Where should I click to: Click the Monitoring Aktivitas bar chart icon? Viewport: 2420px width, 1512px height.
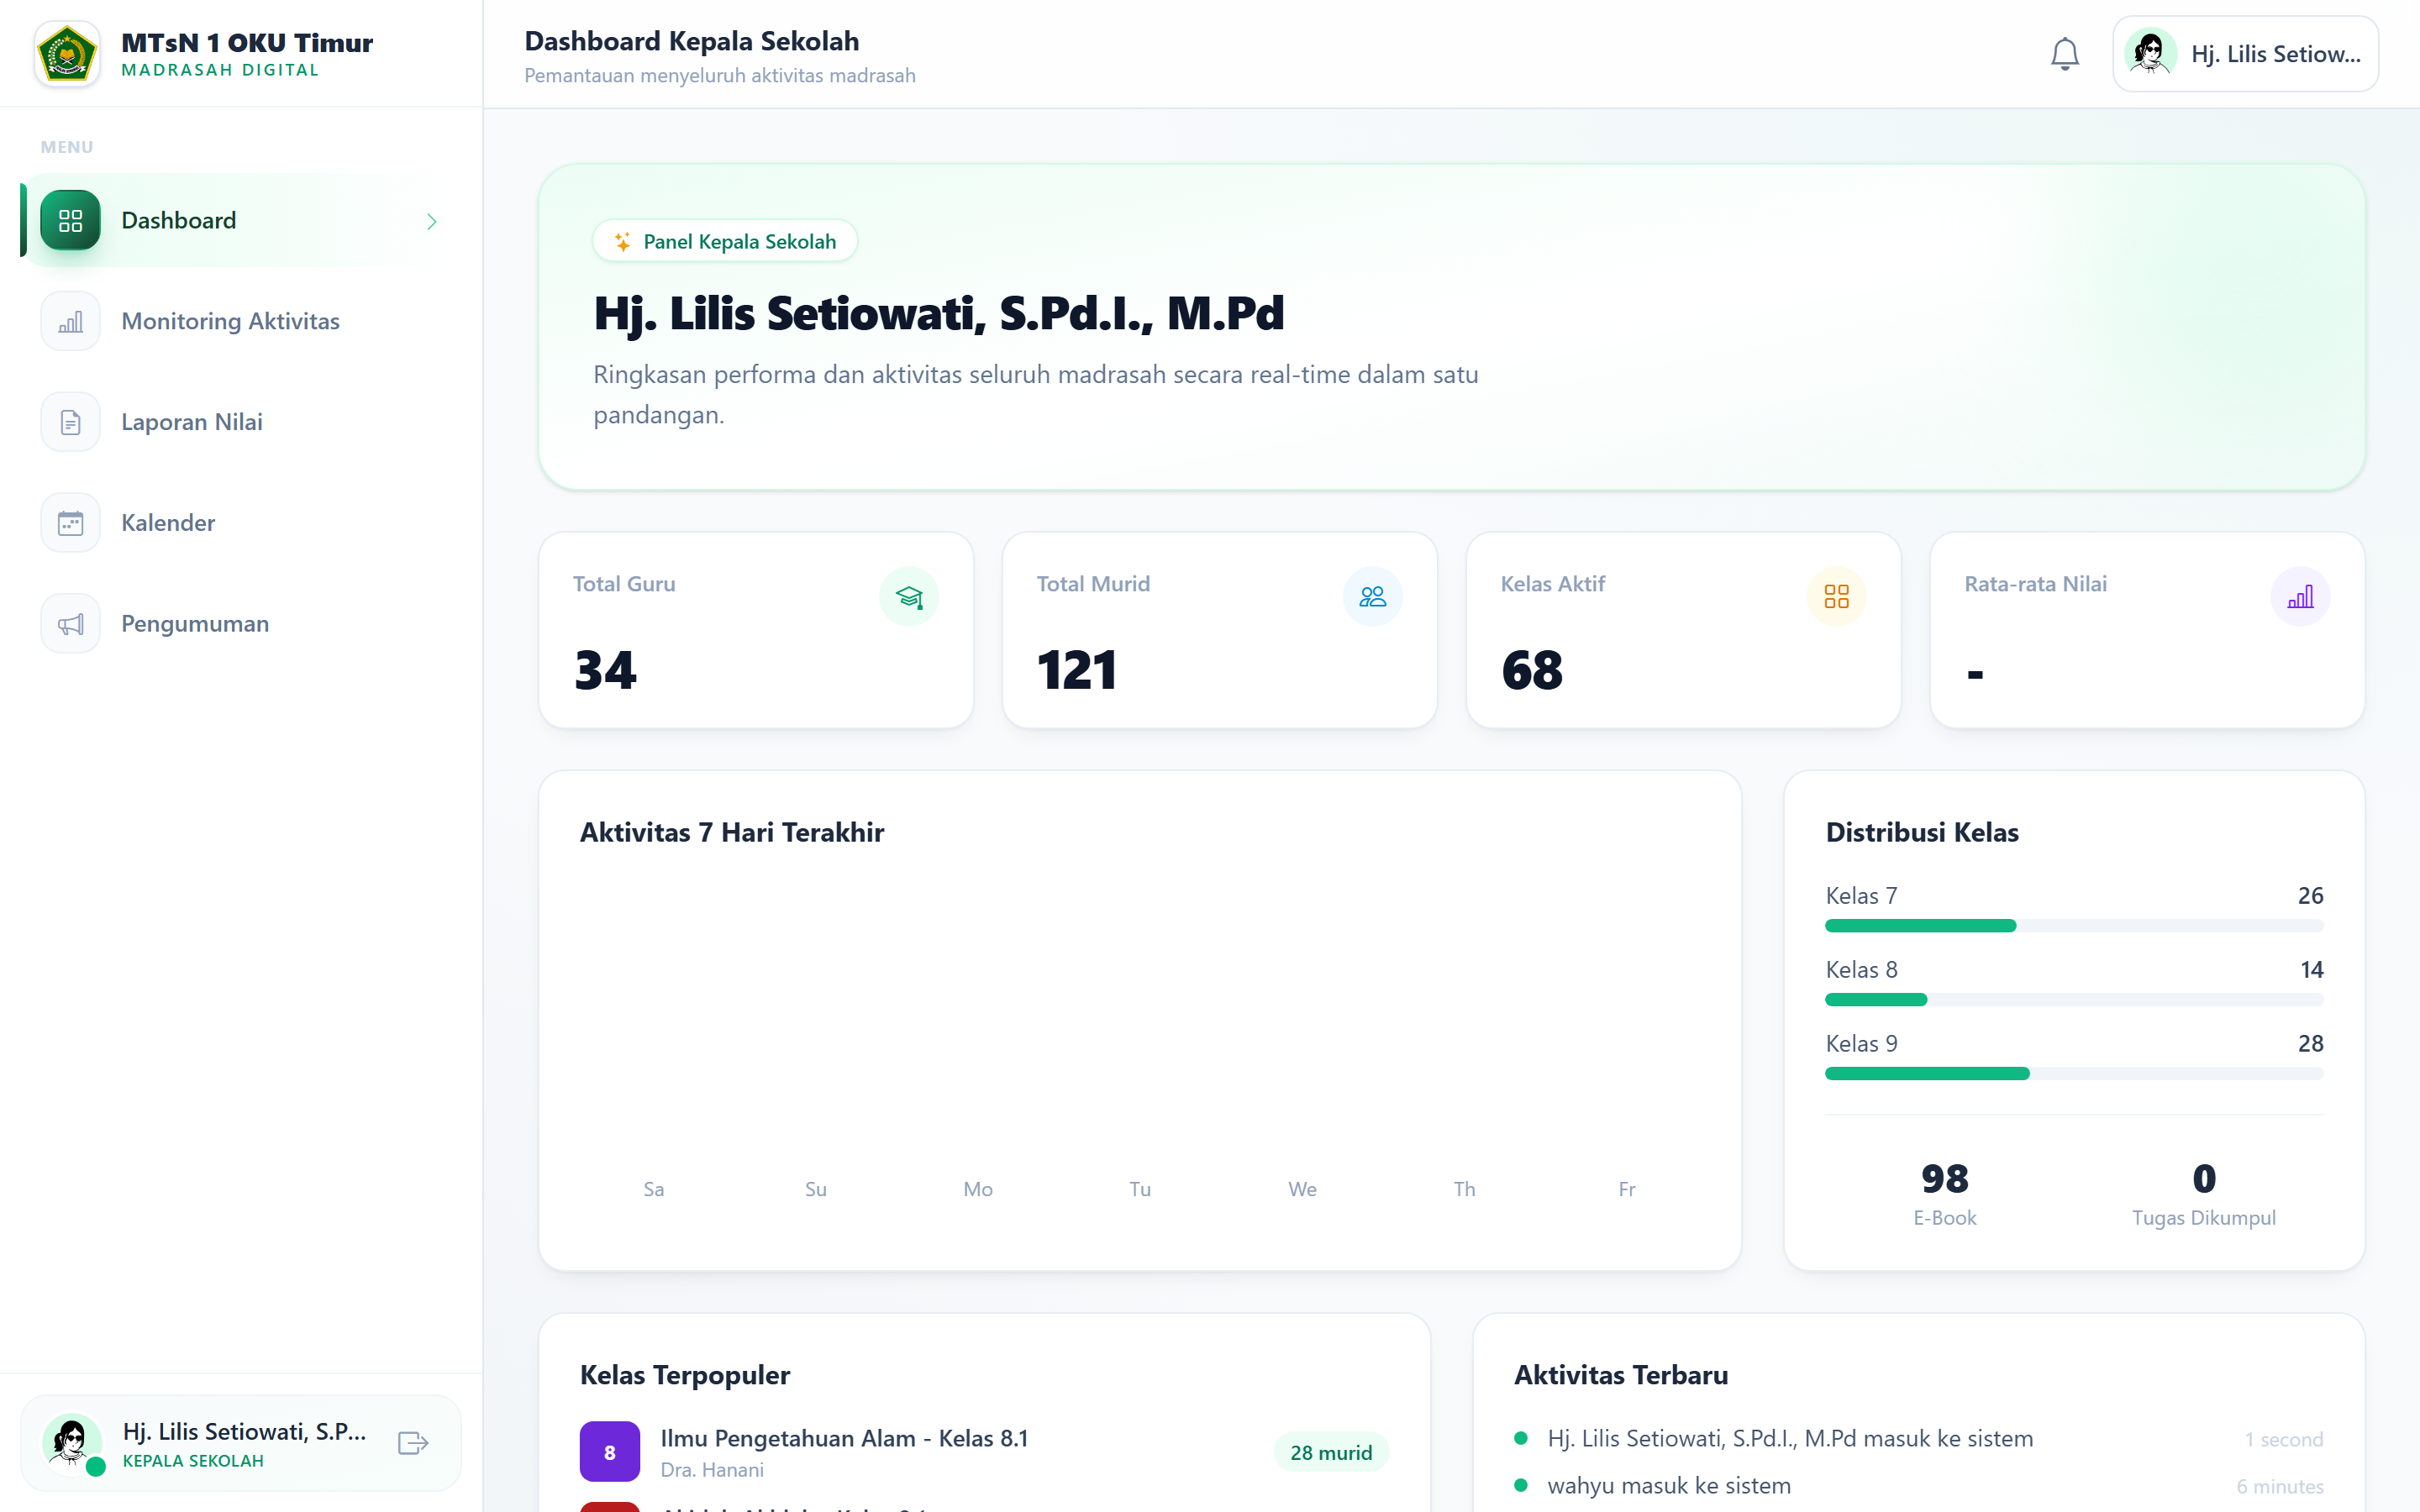point(70,321)
